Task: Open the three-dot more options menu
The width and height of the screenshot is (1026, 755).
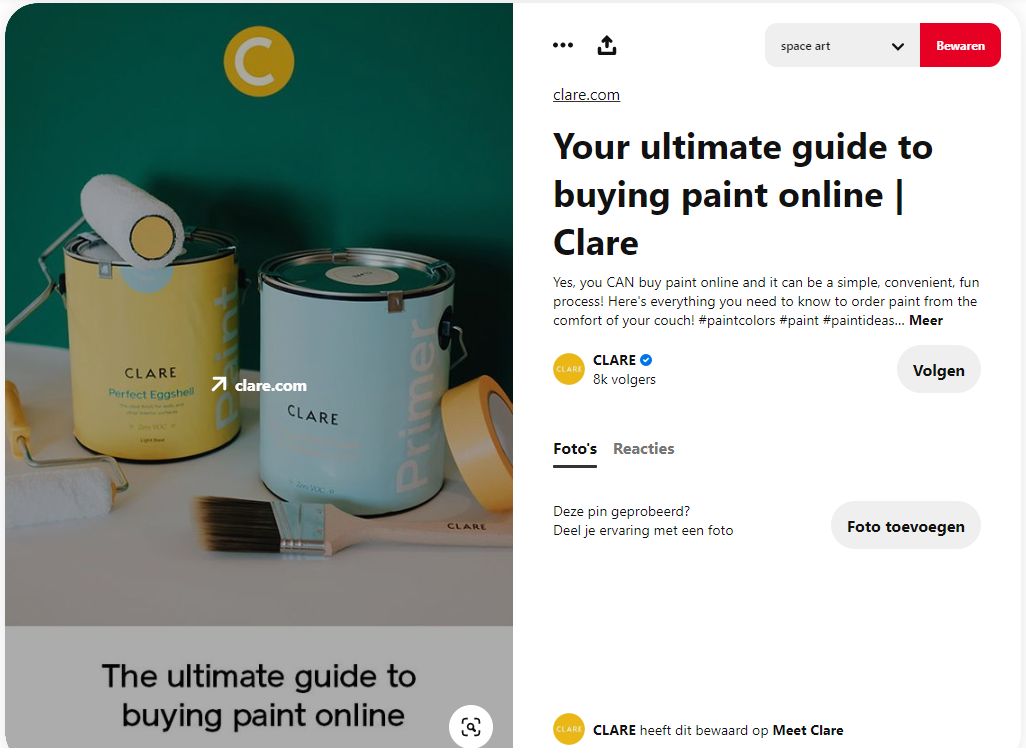Action: pos(563,45)
